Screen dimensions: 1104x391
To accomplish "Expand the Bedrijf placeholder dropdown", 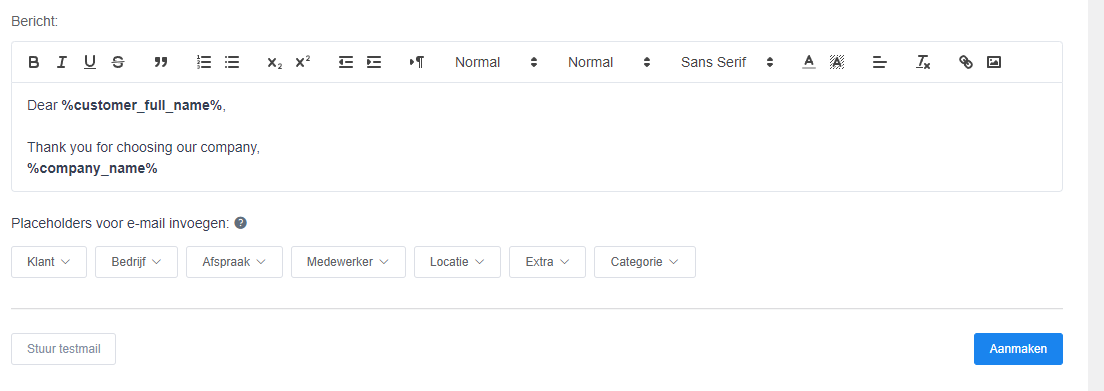I will pyautogui.click(x=136, y=262).
